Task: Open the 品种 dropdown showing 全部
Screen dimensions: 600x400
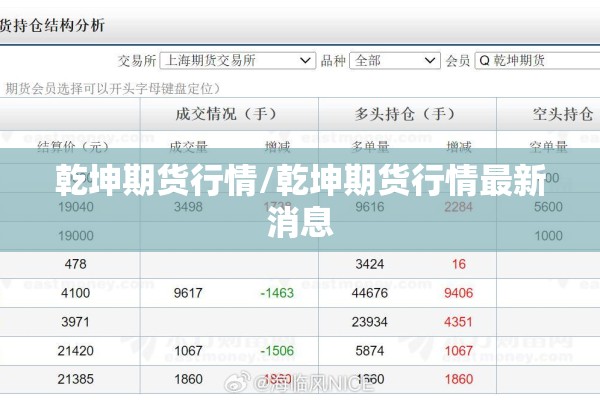Action: click(x=395, y=60)
